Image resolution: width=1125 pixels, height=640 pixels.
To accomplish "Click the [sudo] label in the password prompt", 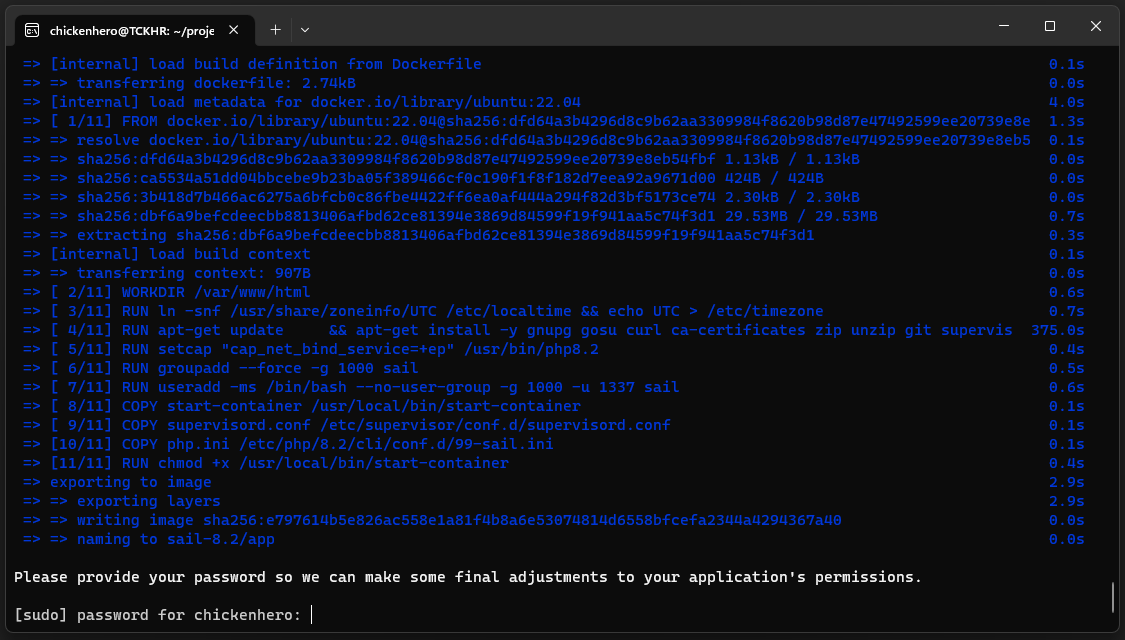I will (41, 614).
